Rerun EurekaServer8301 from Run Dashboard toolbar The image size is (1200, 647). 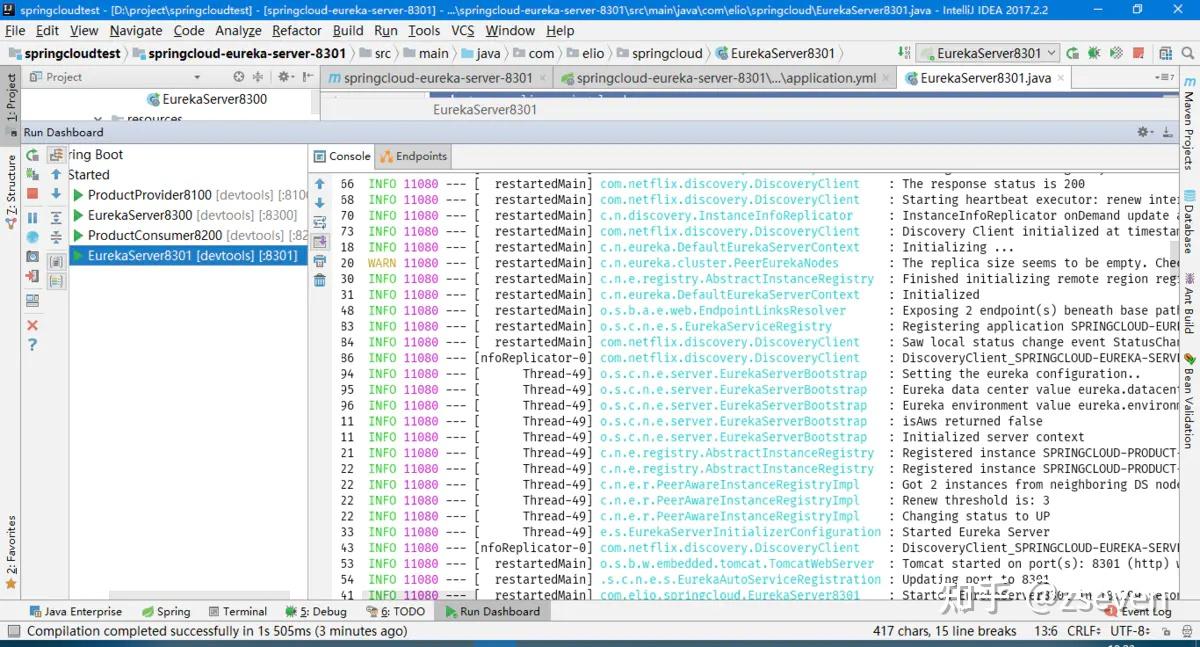click(x=32, y=155)
